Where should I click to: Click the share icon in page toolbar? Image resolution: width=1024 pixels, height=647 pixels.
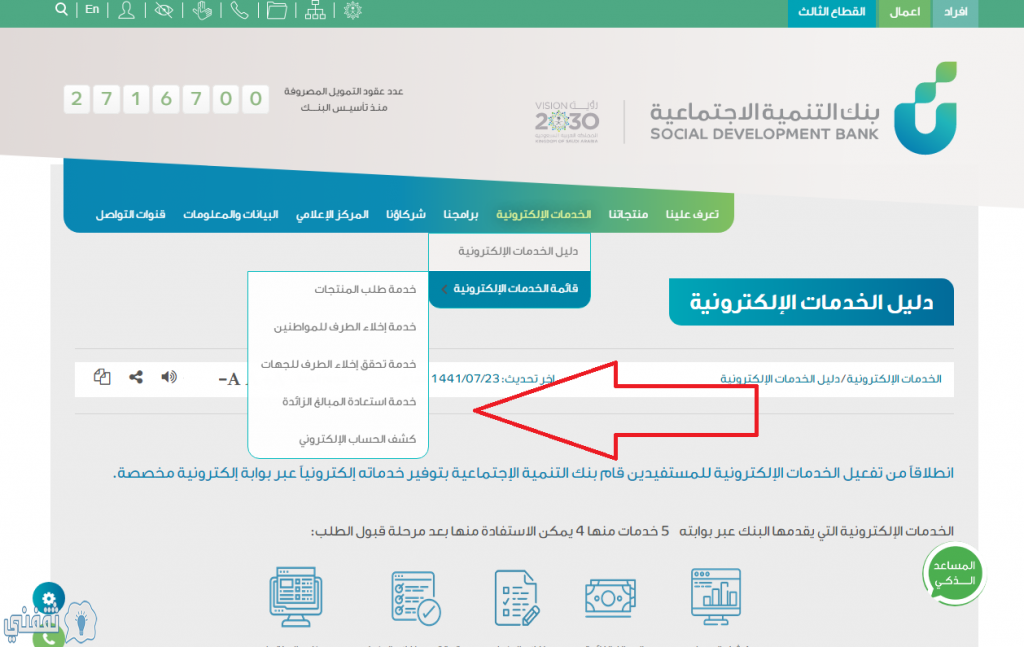pos(136,377)
